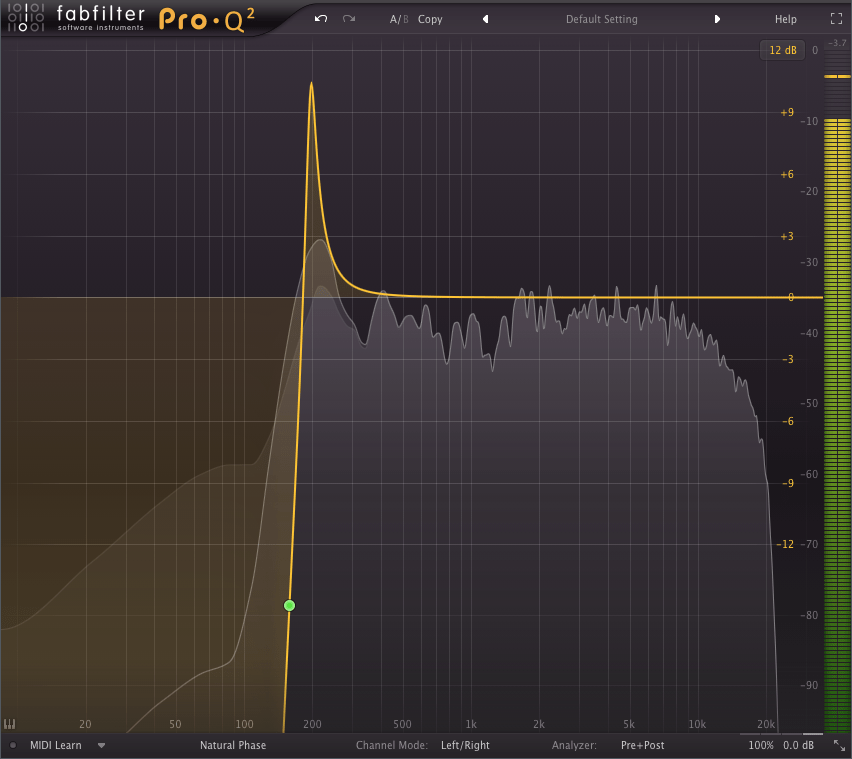Click the Undo arrow icon
This screenshot has height=759, width=852.
click(x=321, y=19)
